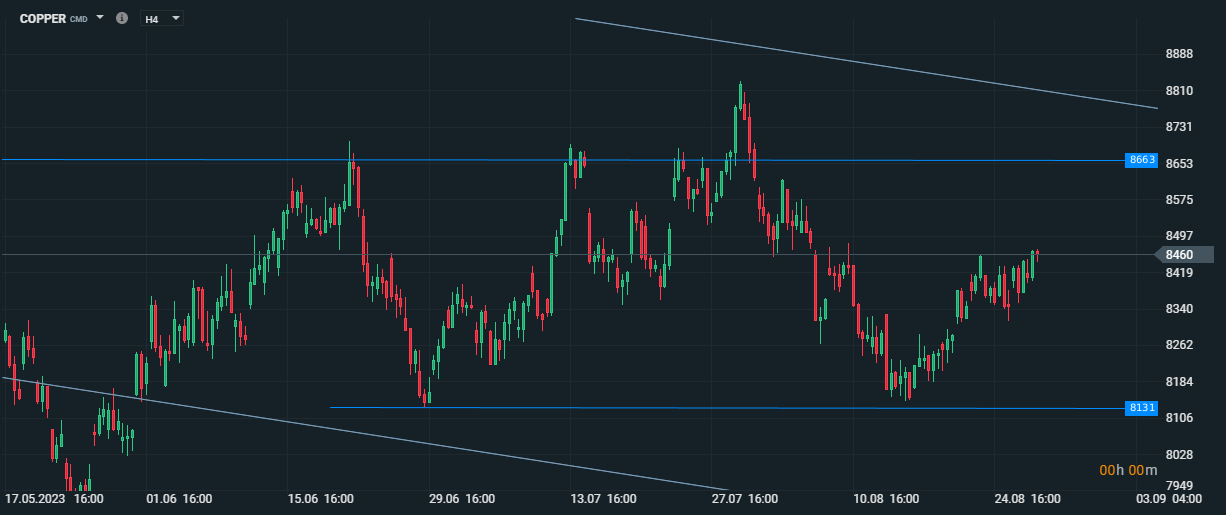Click the 8575 price axis value
This screenshot has height=515, width=1226.
(x=1180, y=200)
